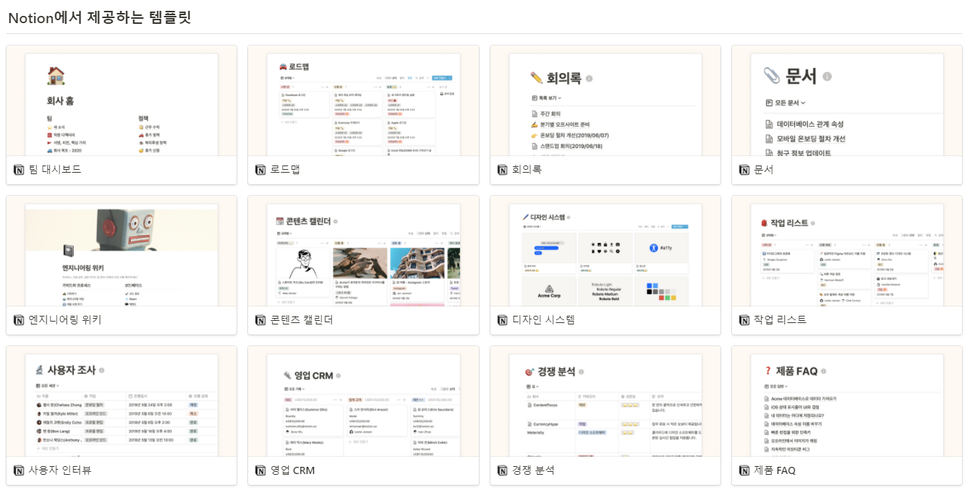Click the color palette tile in 디자인 시스템

(661, 291)
